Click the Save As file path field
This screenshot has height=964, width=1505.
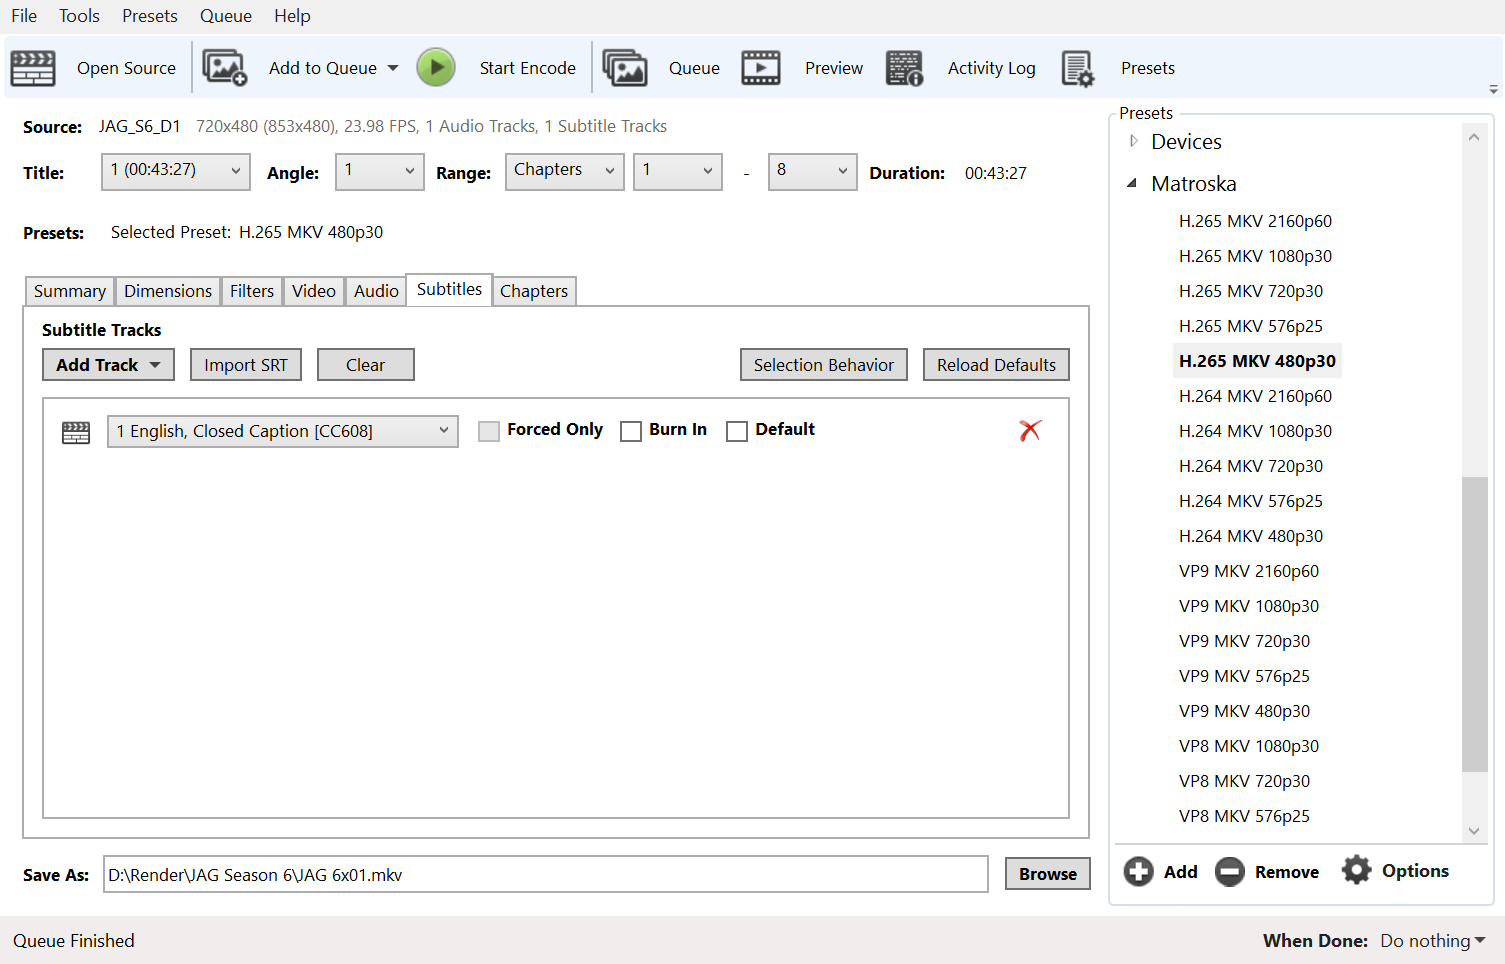(x=546, y=874)
